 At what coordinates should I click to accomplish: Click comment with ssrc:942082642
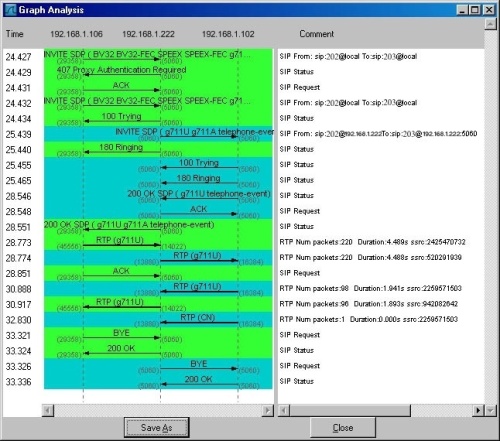coord(369,304)
